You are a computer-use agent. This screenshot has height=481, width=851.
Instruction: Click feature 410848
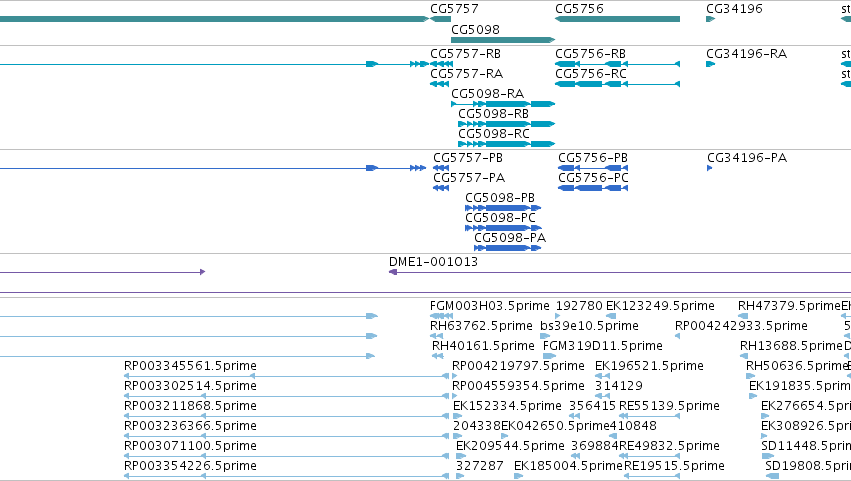(633, 427)
